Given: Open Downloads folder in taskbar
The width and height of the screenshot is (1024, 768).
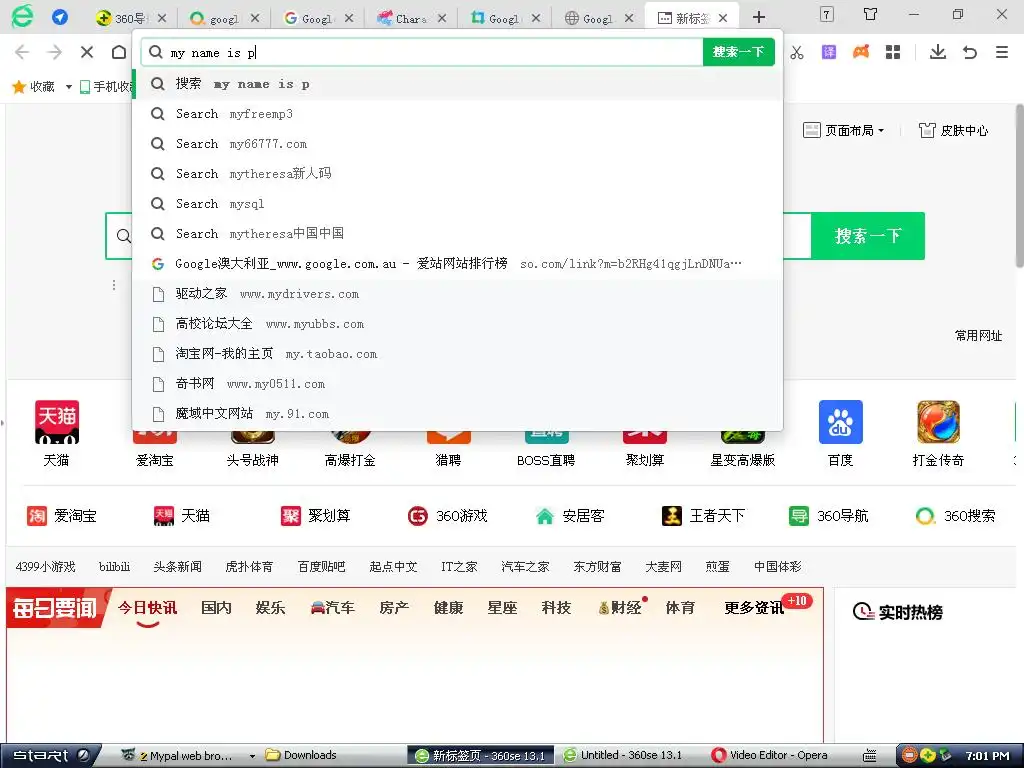Looking at the screenshot, I should point(301,756).
